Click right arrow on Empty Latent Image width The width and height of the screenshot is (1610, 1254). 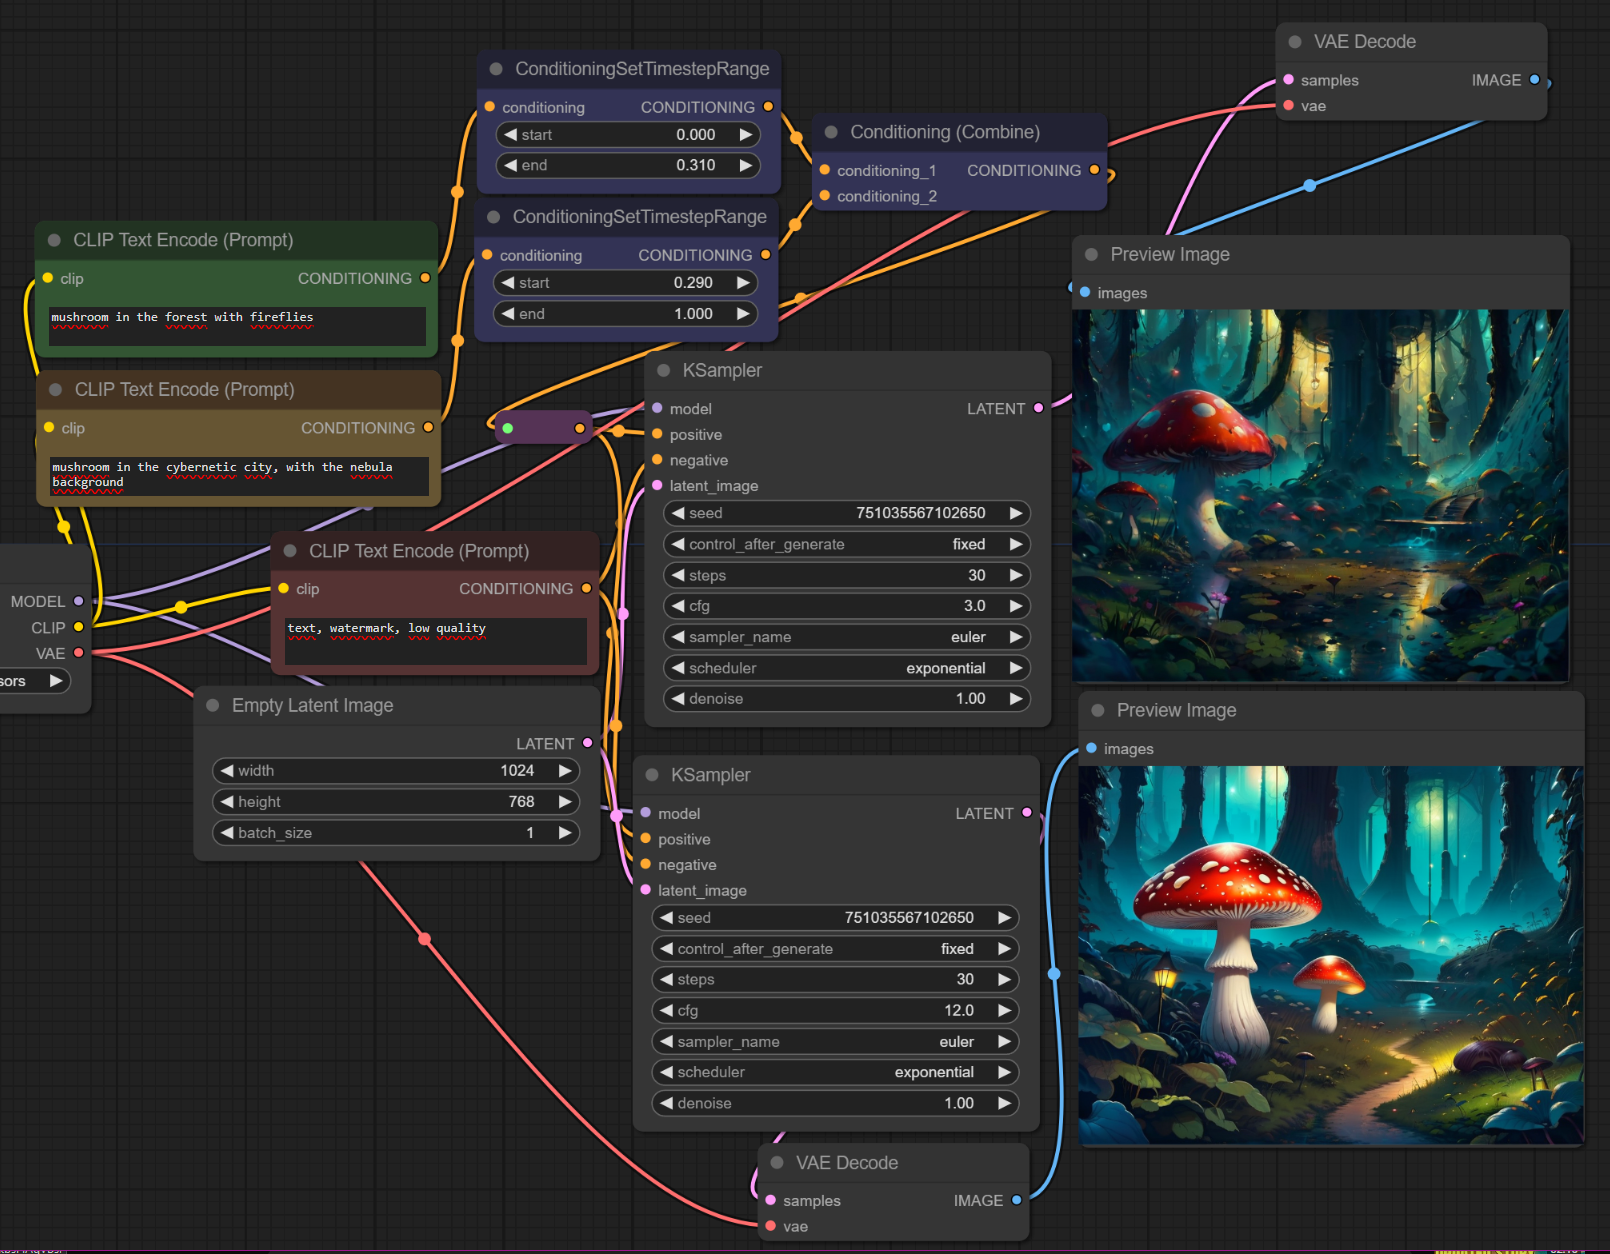(x=565, y=771)
